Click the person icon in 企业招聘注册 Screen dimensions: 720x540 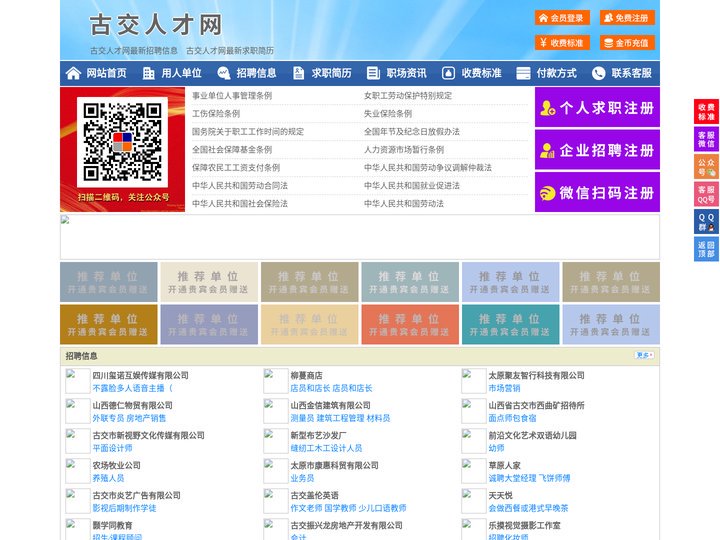point(547,151)
